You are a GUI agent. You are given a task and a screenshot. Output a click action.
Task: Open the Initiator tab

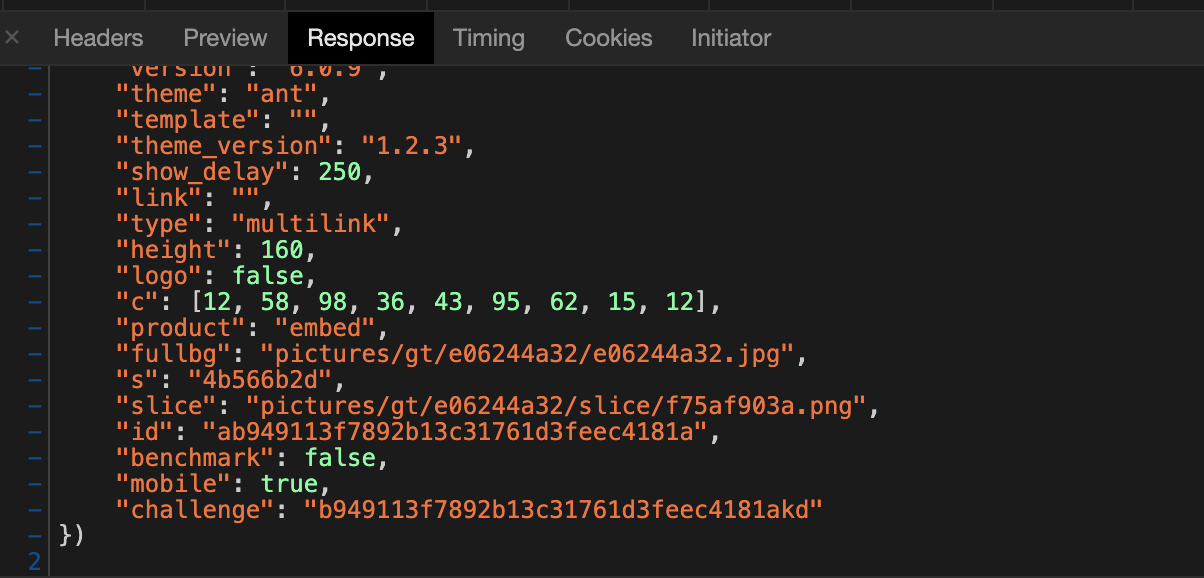(x=731, y=38)
